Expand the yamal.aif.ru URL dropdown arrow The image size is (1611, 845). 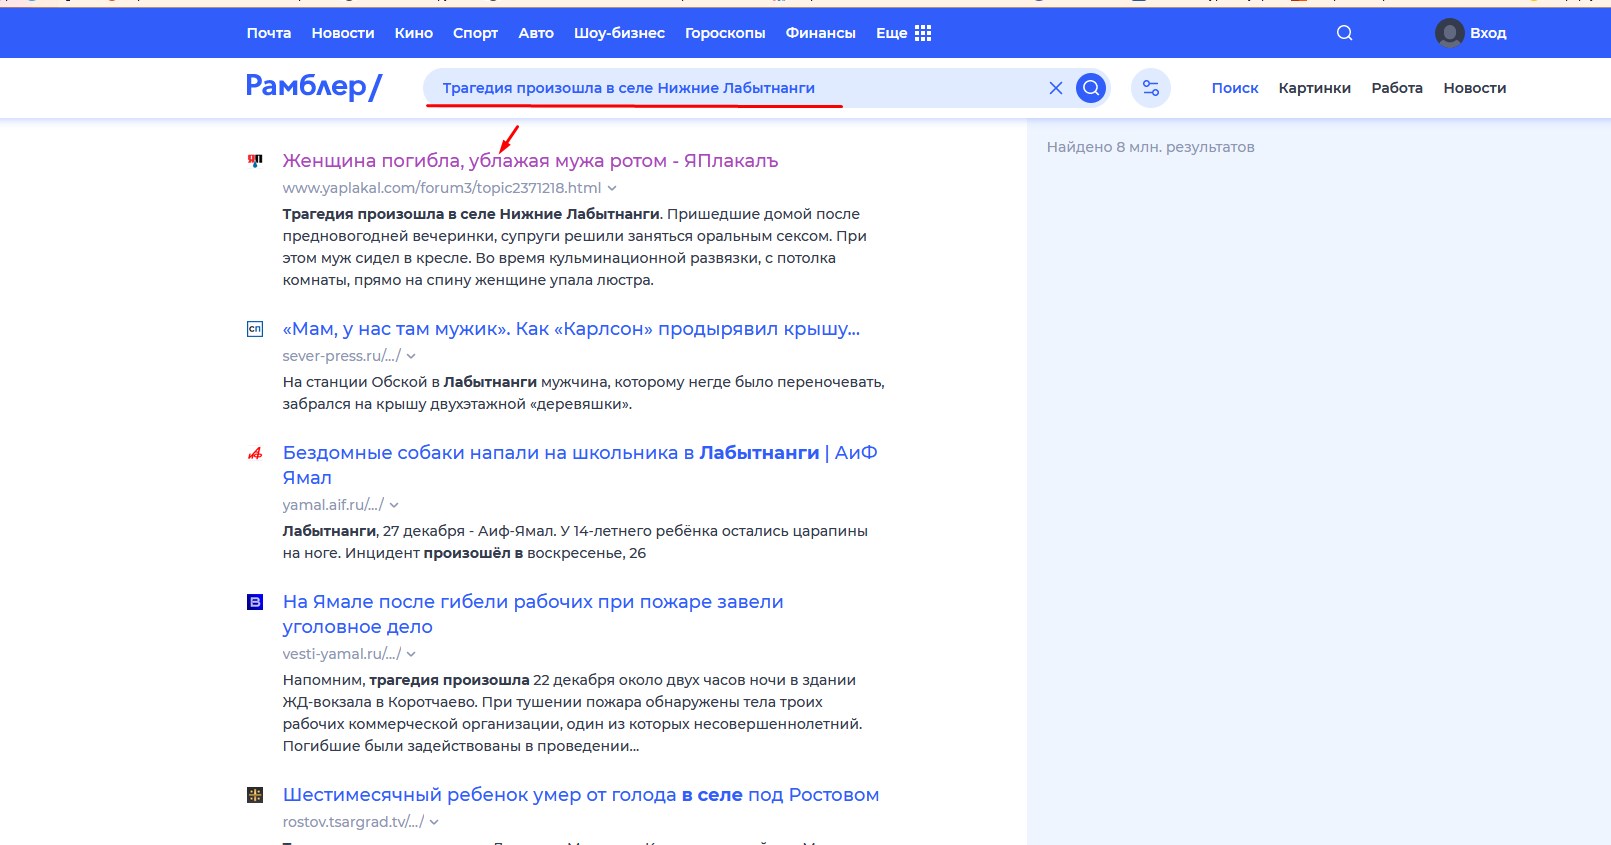[394, 505]
